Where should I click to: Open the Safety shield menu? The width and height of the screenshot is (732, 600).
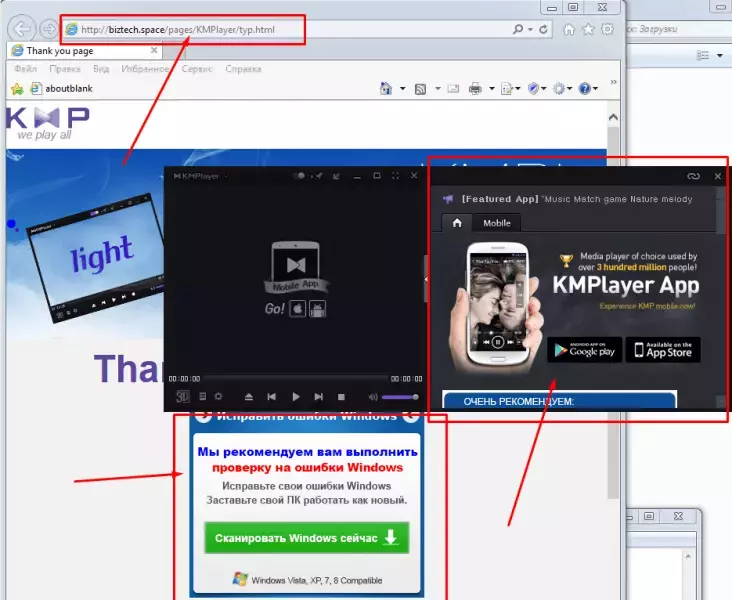click(536, 88)
